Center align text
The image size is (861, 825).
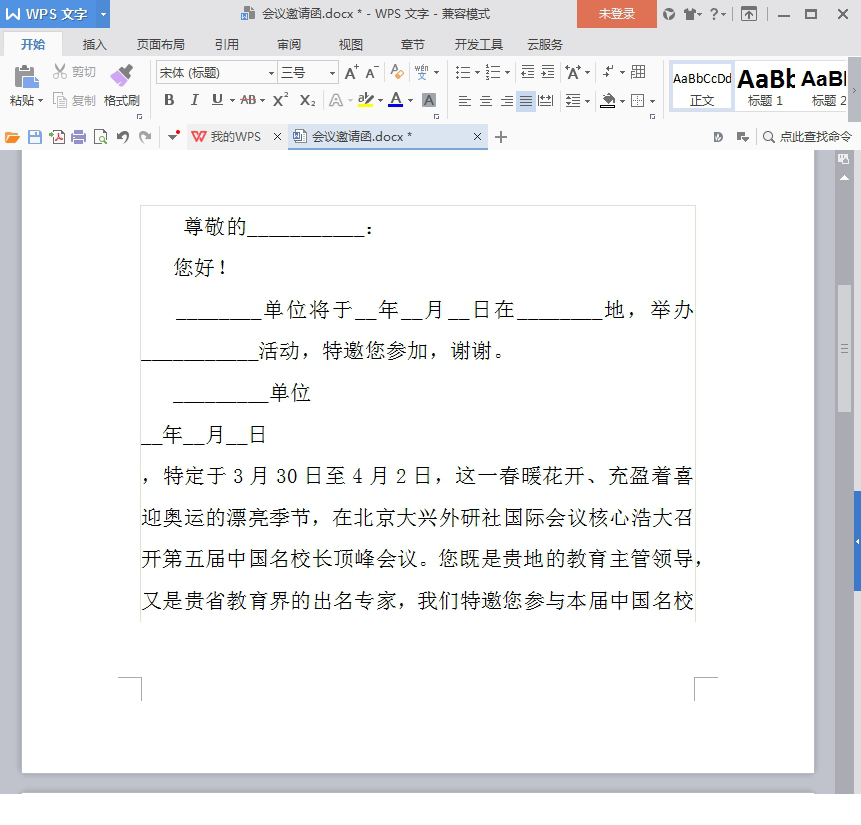(x=485, y=101)
